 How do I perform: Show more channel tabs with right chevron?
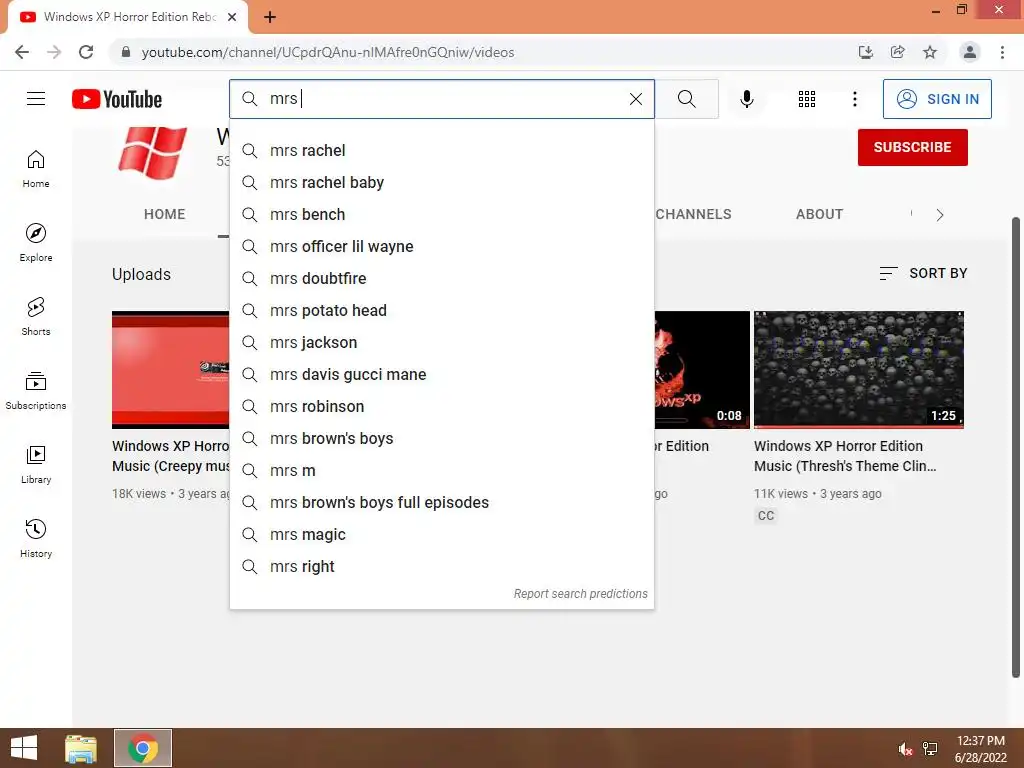point(940,215)
